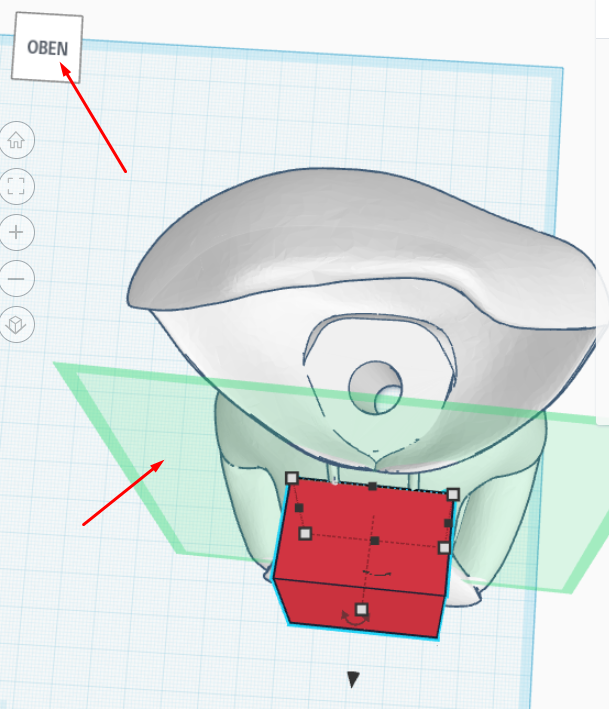Image resolution: width=609 pixels, height=709 pixels.
Task: Reset camera with the Home view icon
Action: pos(16,140)
